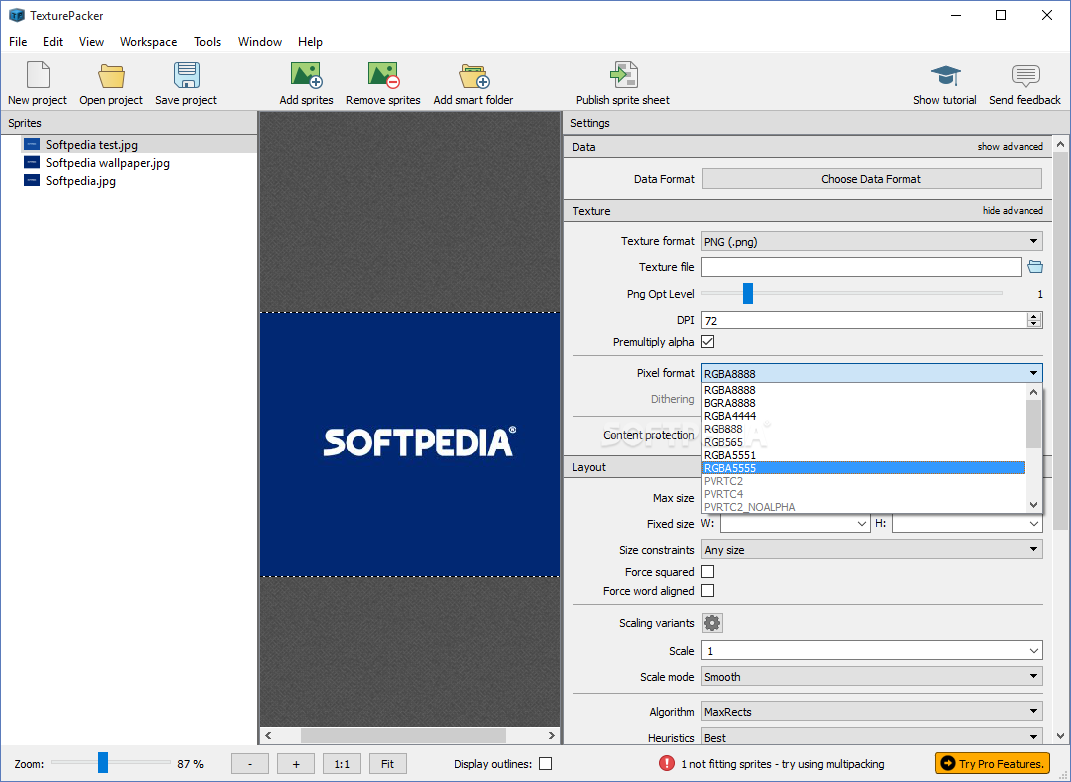Click the Publish sprite sheet icon
1071x782 pixels.
(623, 74)
